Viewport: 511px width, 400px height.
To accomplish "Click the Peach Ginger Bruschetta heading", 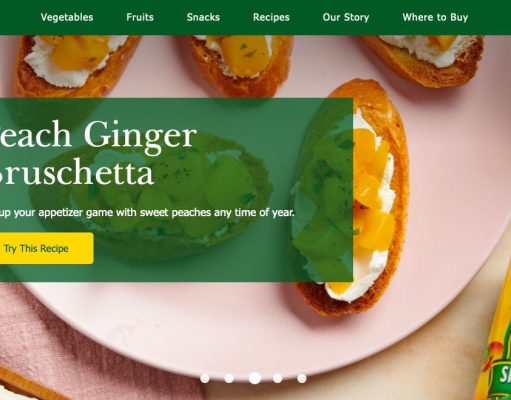I will (x=98, y=153).
